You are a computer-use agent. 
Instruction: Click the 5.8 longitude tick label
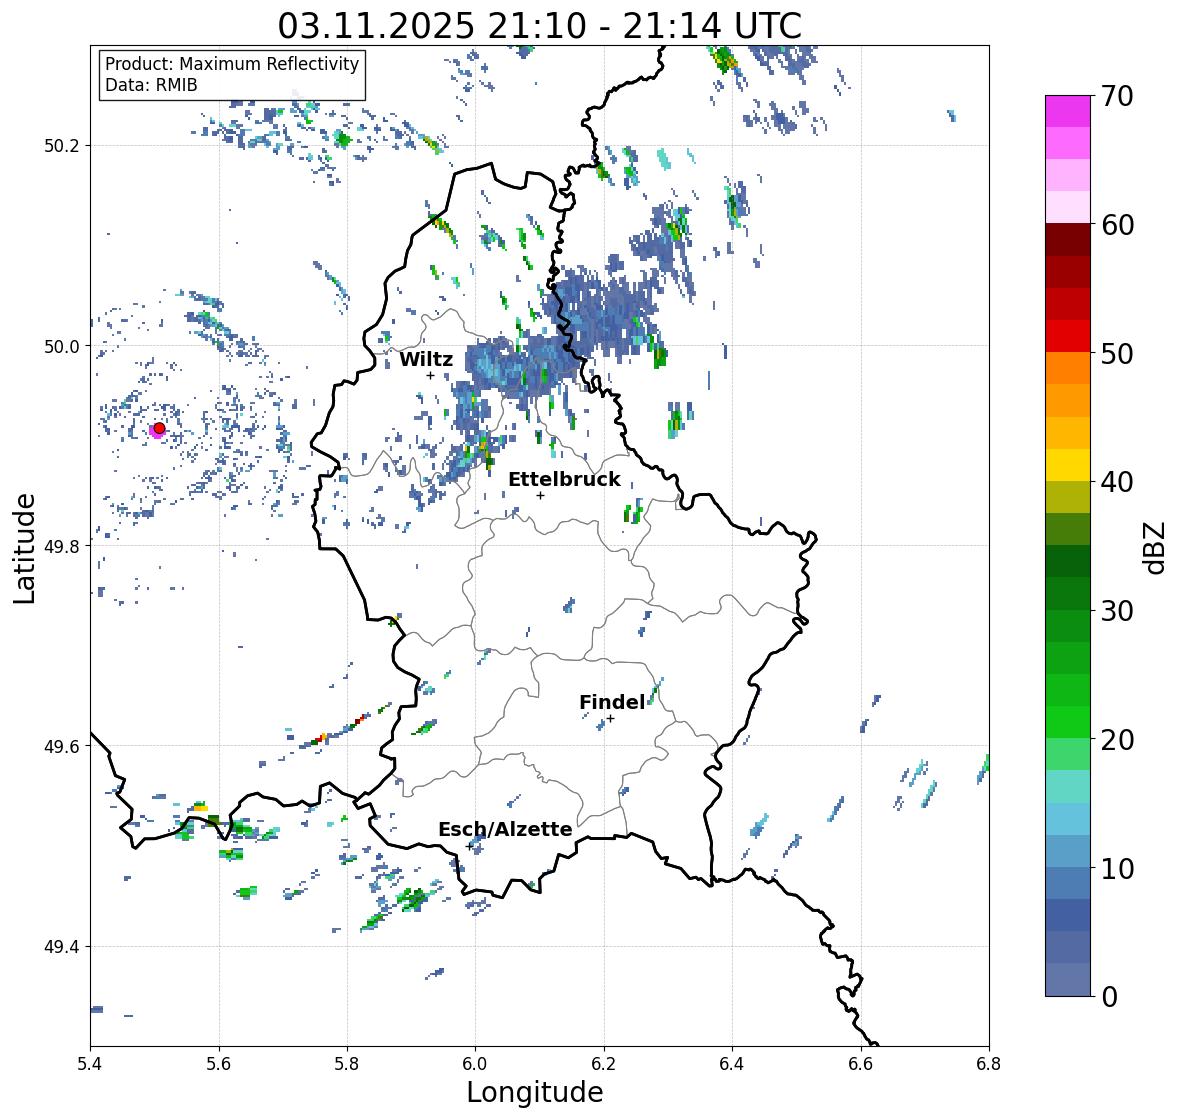(347, 1064)
